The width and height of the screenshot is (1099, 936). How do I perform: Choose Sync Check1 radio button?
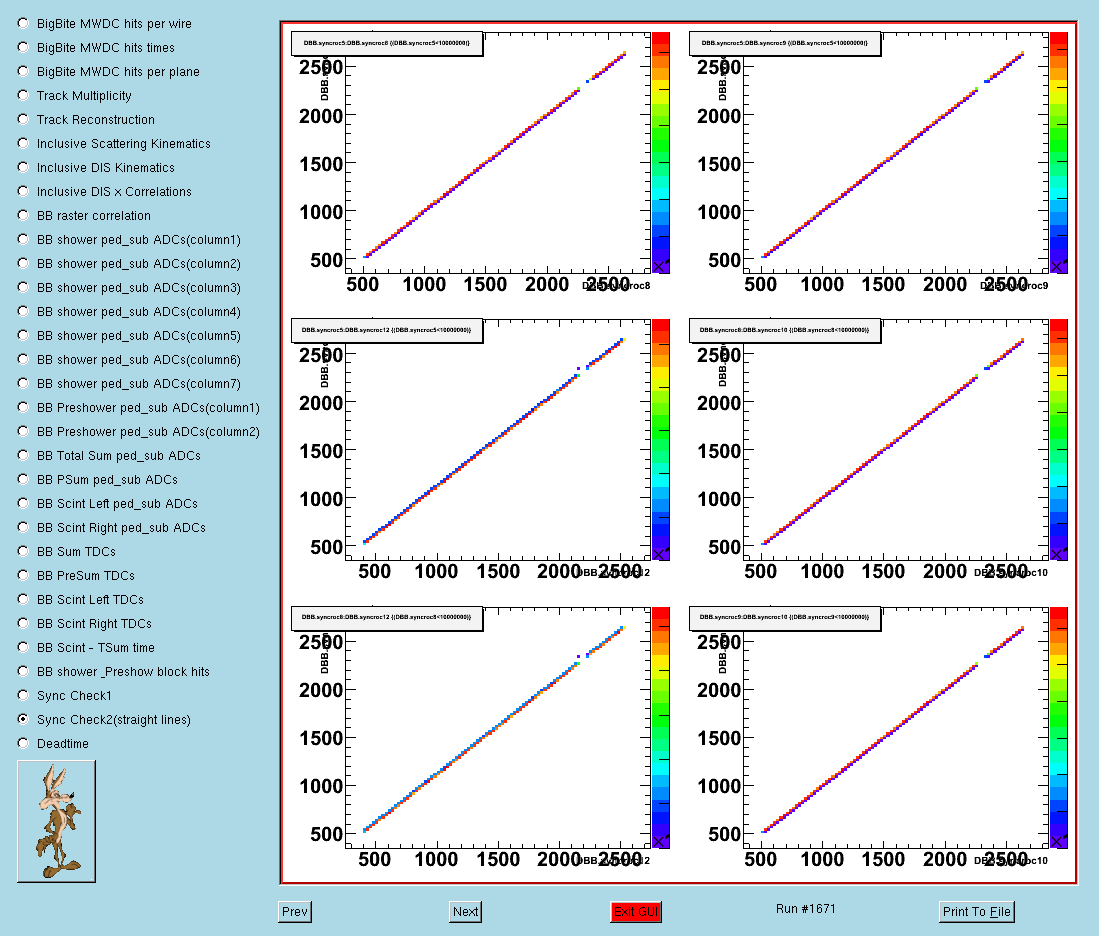[x=23, y=695]
